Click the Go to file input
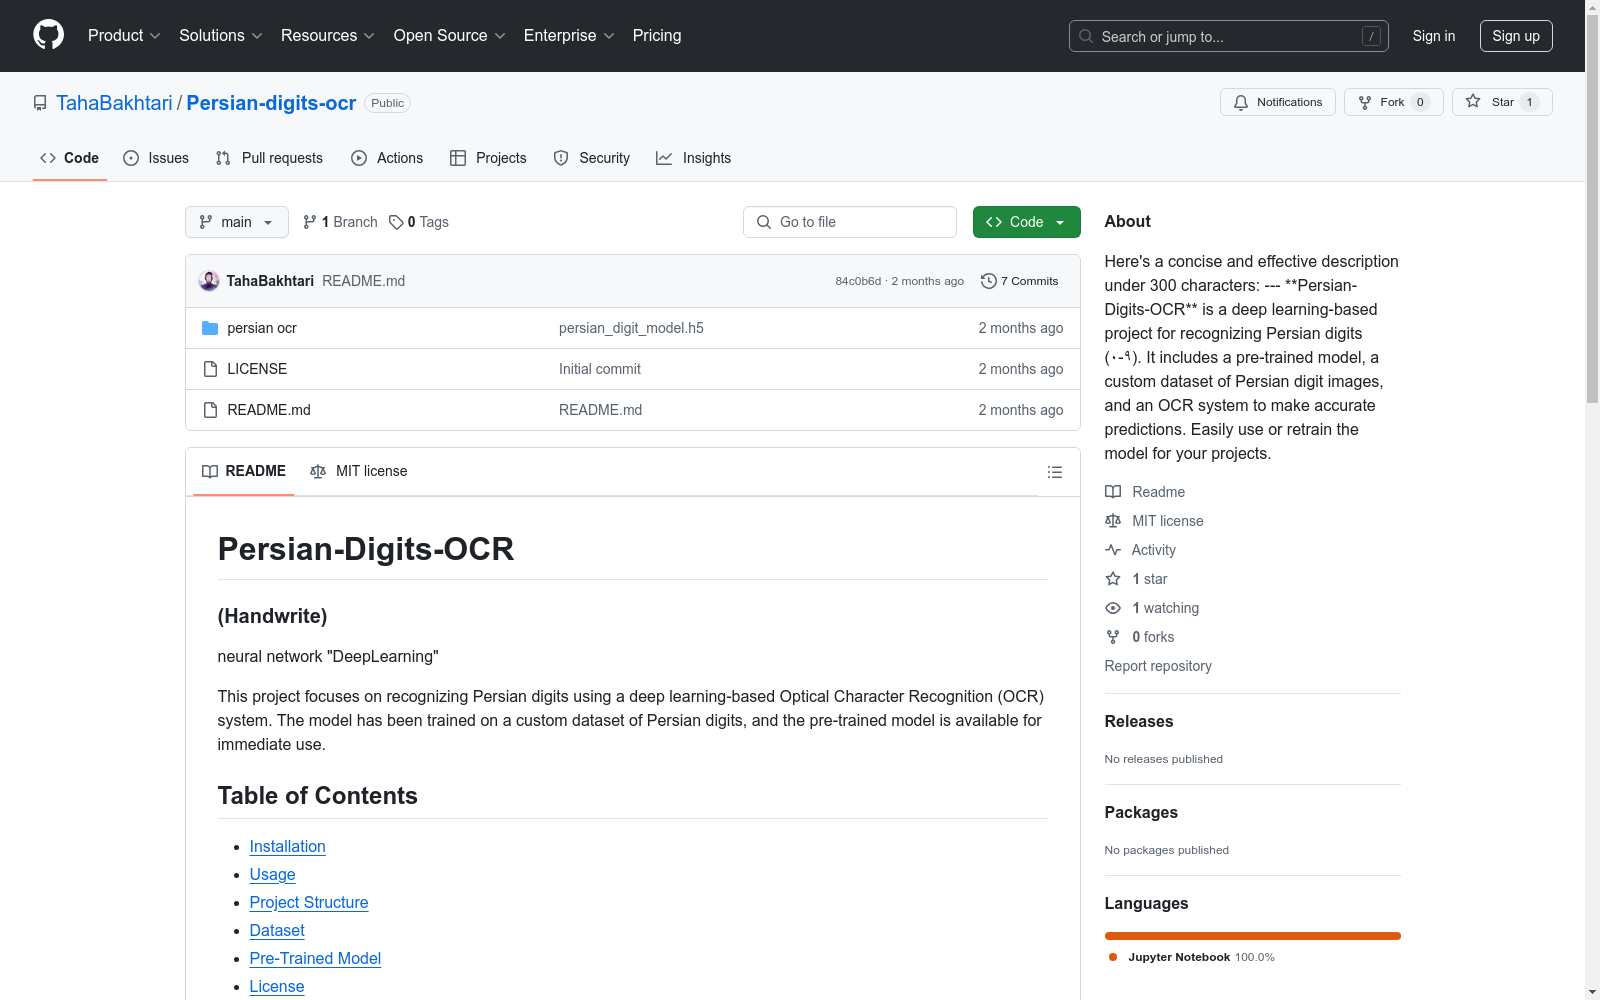 click(x=850, y=222)
